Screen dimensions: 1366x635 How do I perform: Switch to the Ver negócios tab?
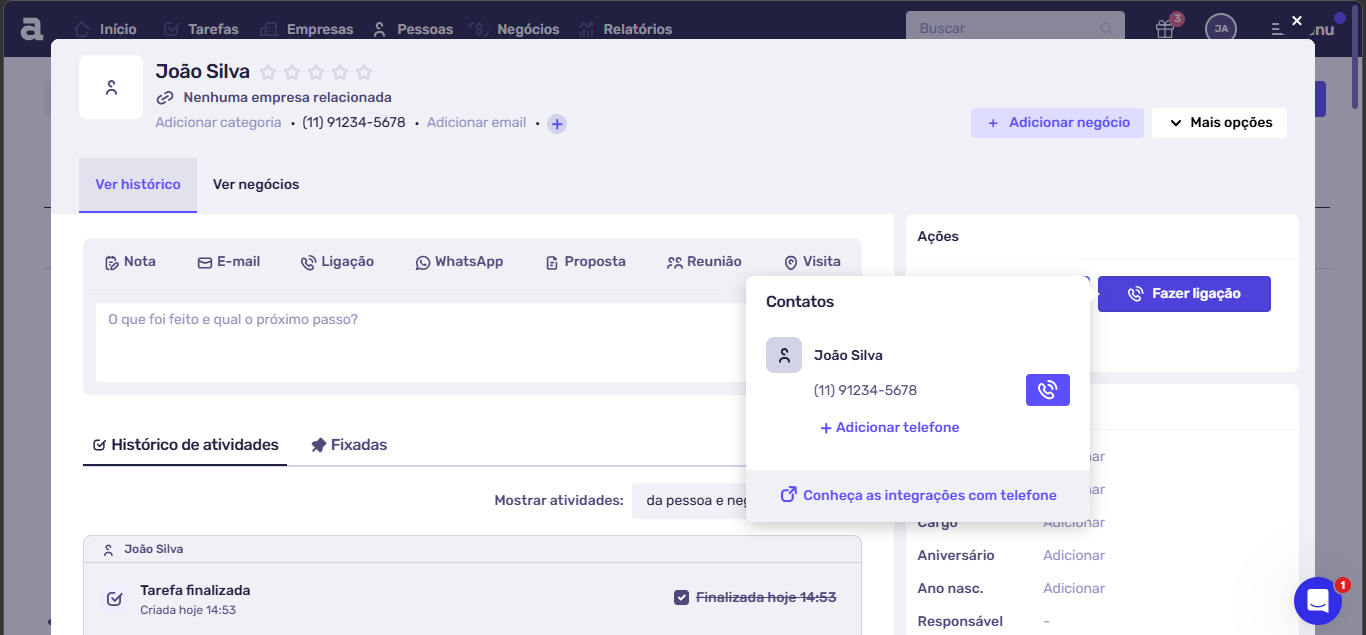(256, 184)
